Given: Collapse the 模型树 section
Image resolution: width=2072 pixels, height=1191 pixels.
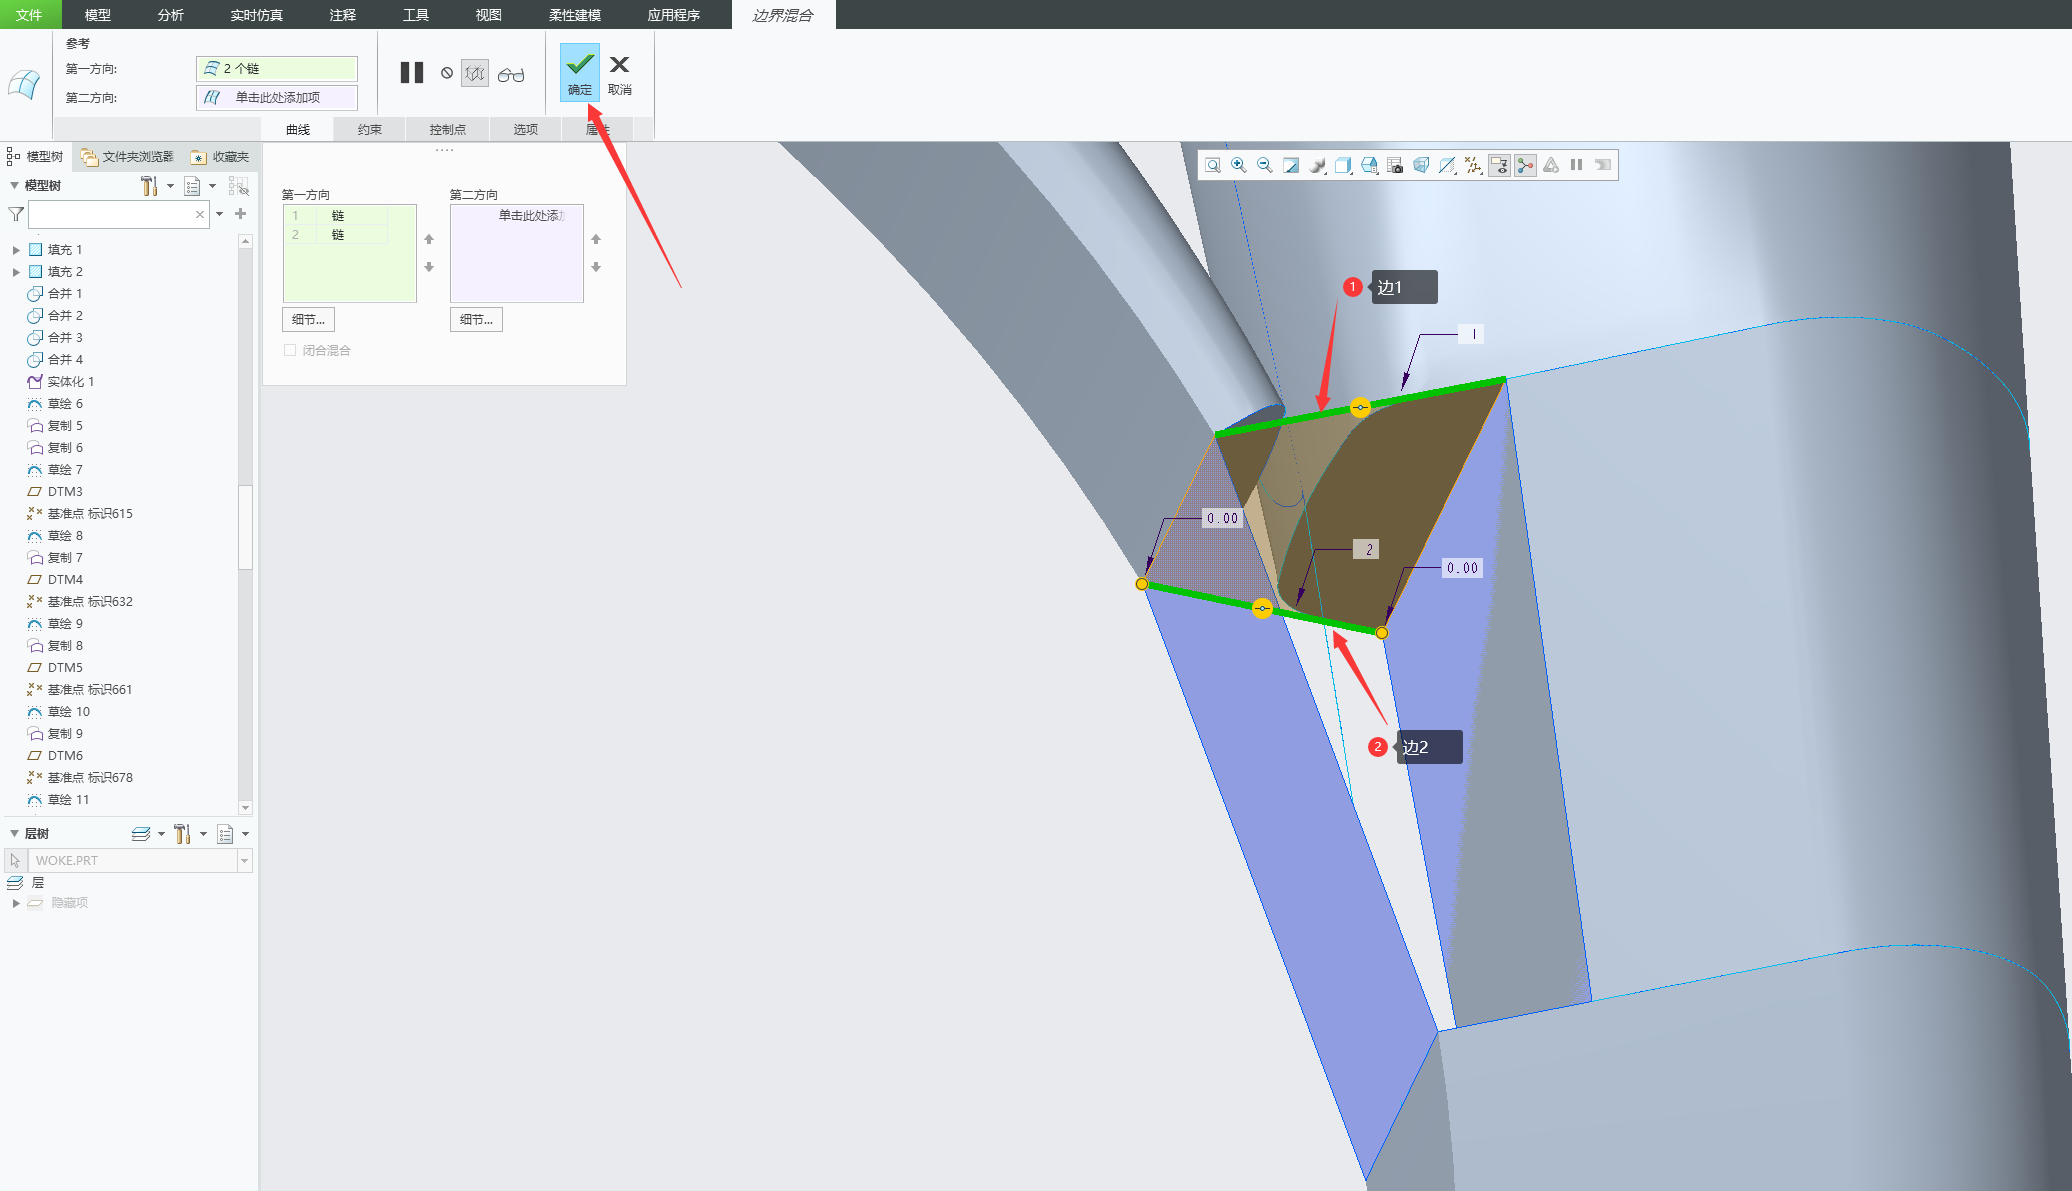Looking at the screenshot, I should (x=14, y=185).
